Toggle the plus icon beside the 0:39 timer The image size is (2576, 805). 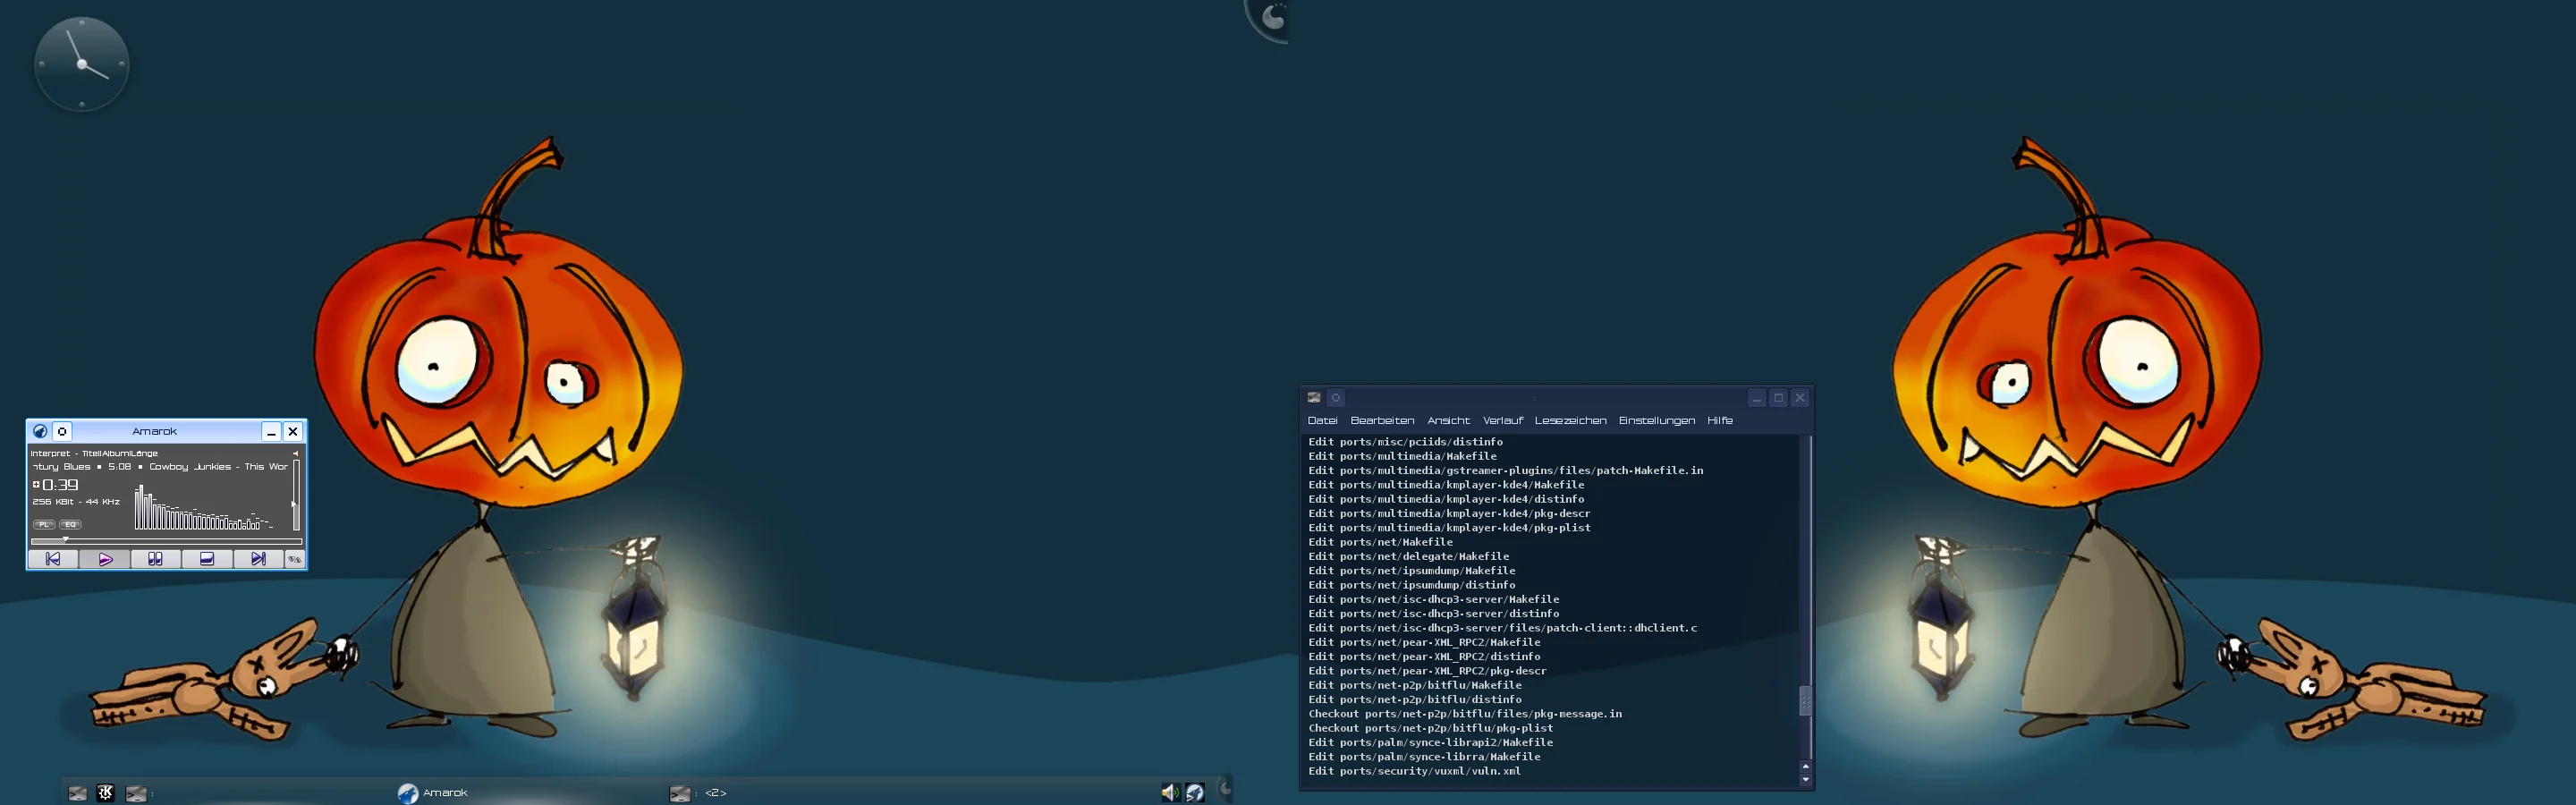[x=36, y=484]
